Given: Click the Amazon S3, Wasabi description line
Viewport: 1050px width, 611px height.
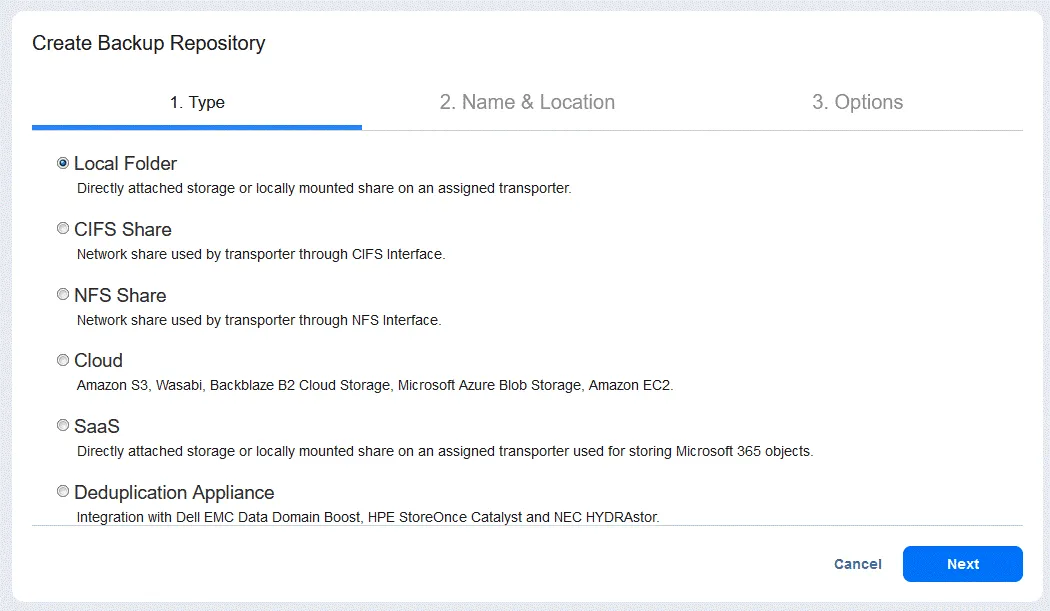Looking at the screenshot, I should 375,385.
